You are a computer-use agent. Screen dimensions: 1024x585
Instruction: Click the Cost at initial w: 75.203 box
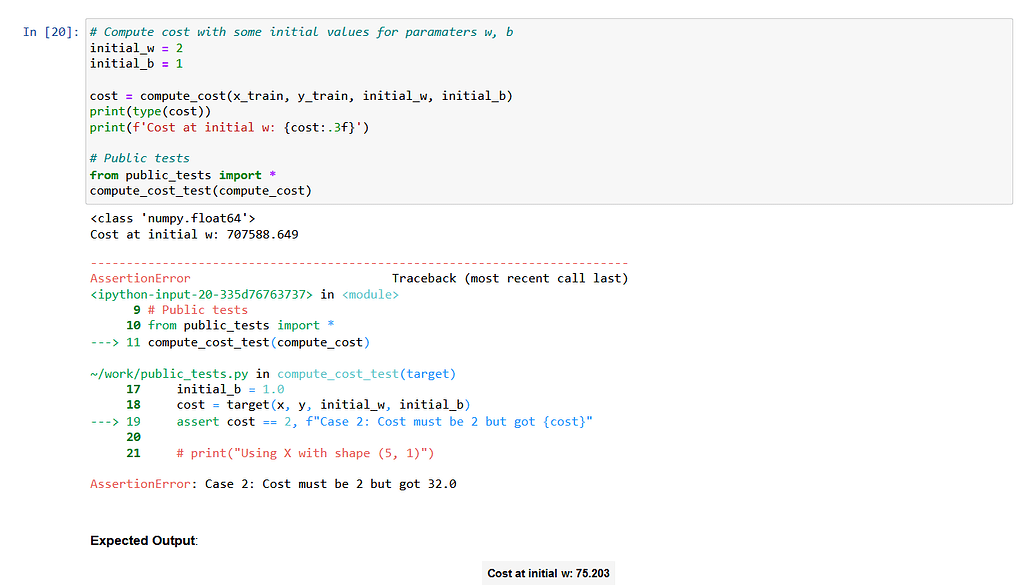click(x=548, y=573)
